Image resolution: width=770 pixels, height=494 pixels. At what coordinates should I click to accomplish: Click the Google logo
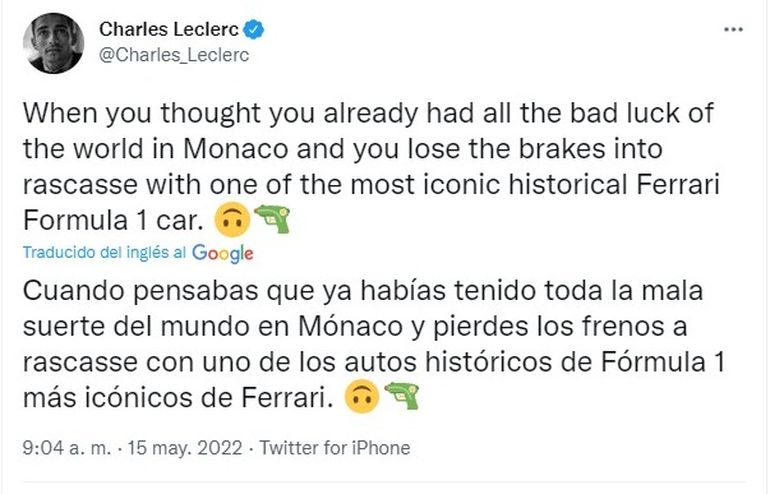(x=222, y=253)
